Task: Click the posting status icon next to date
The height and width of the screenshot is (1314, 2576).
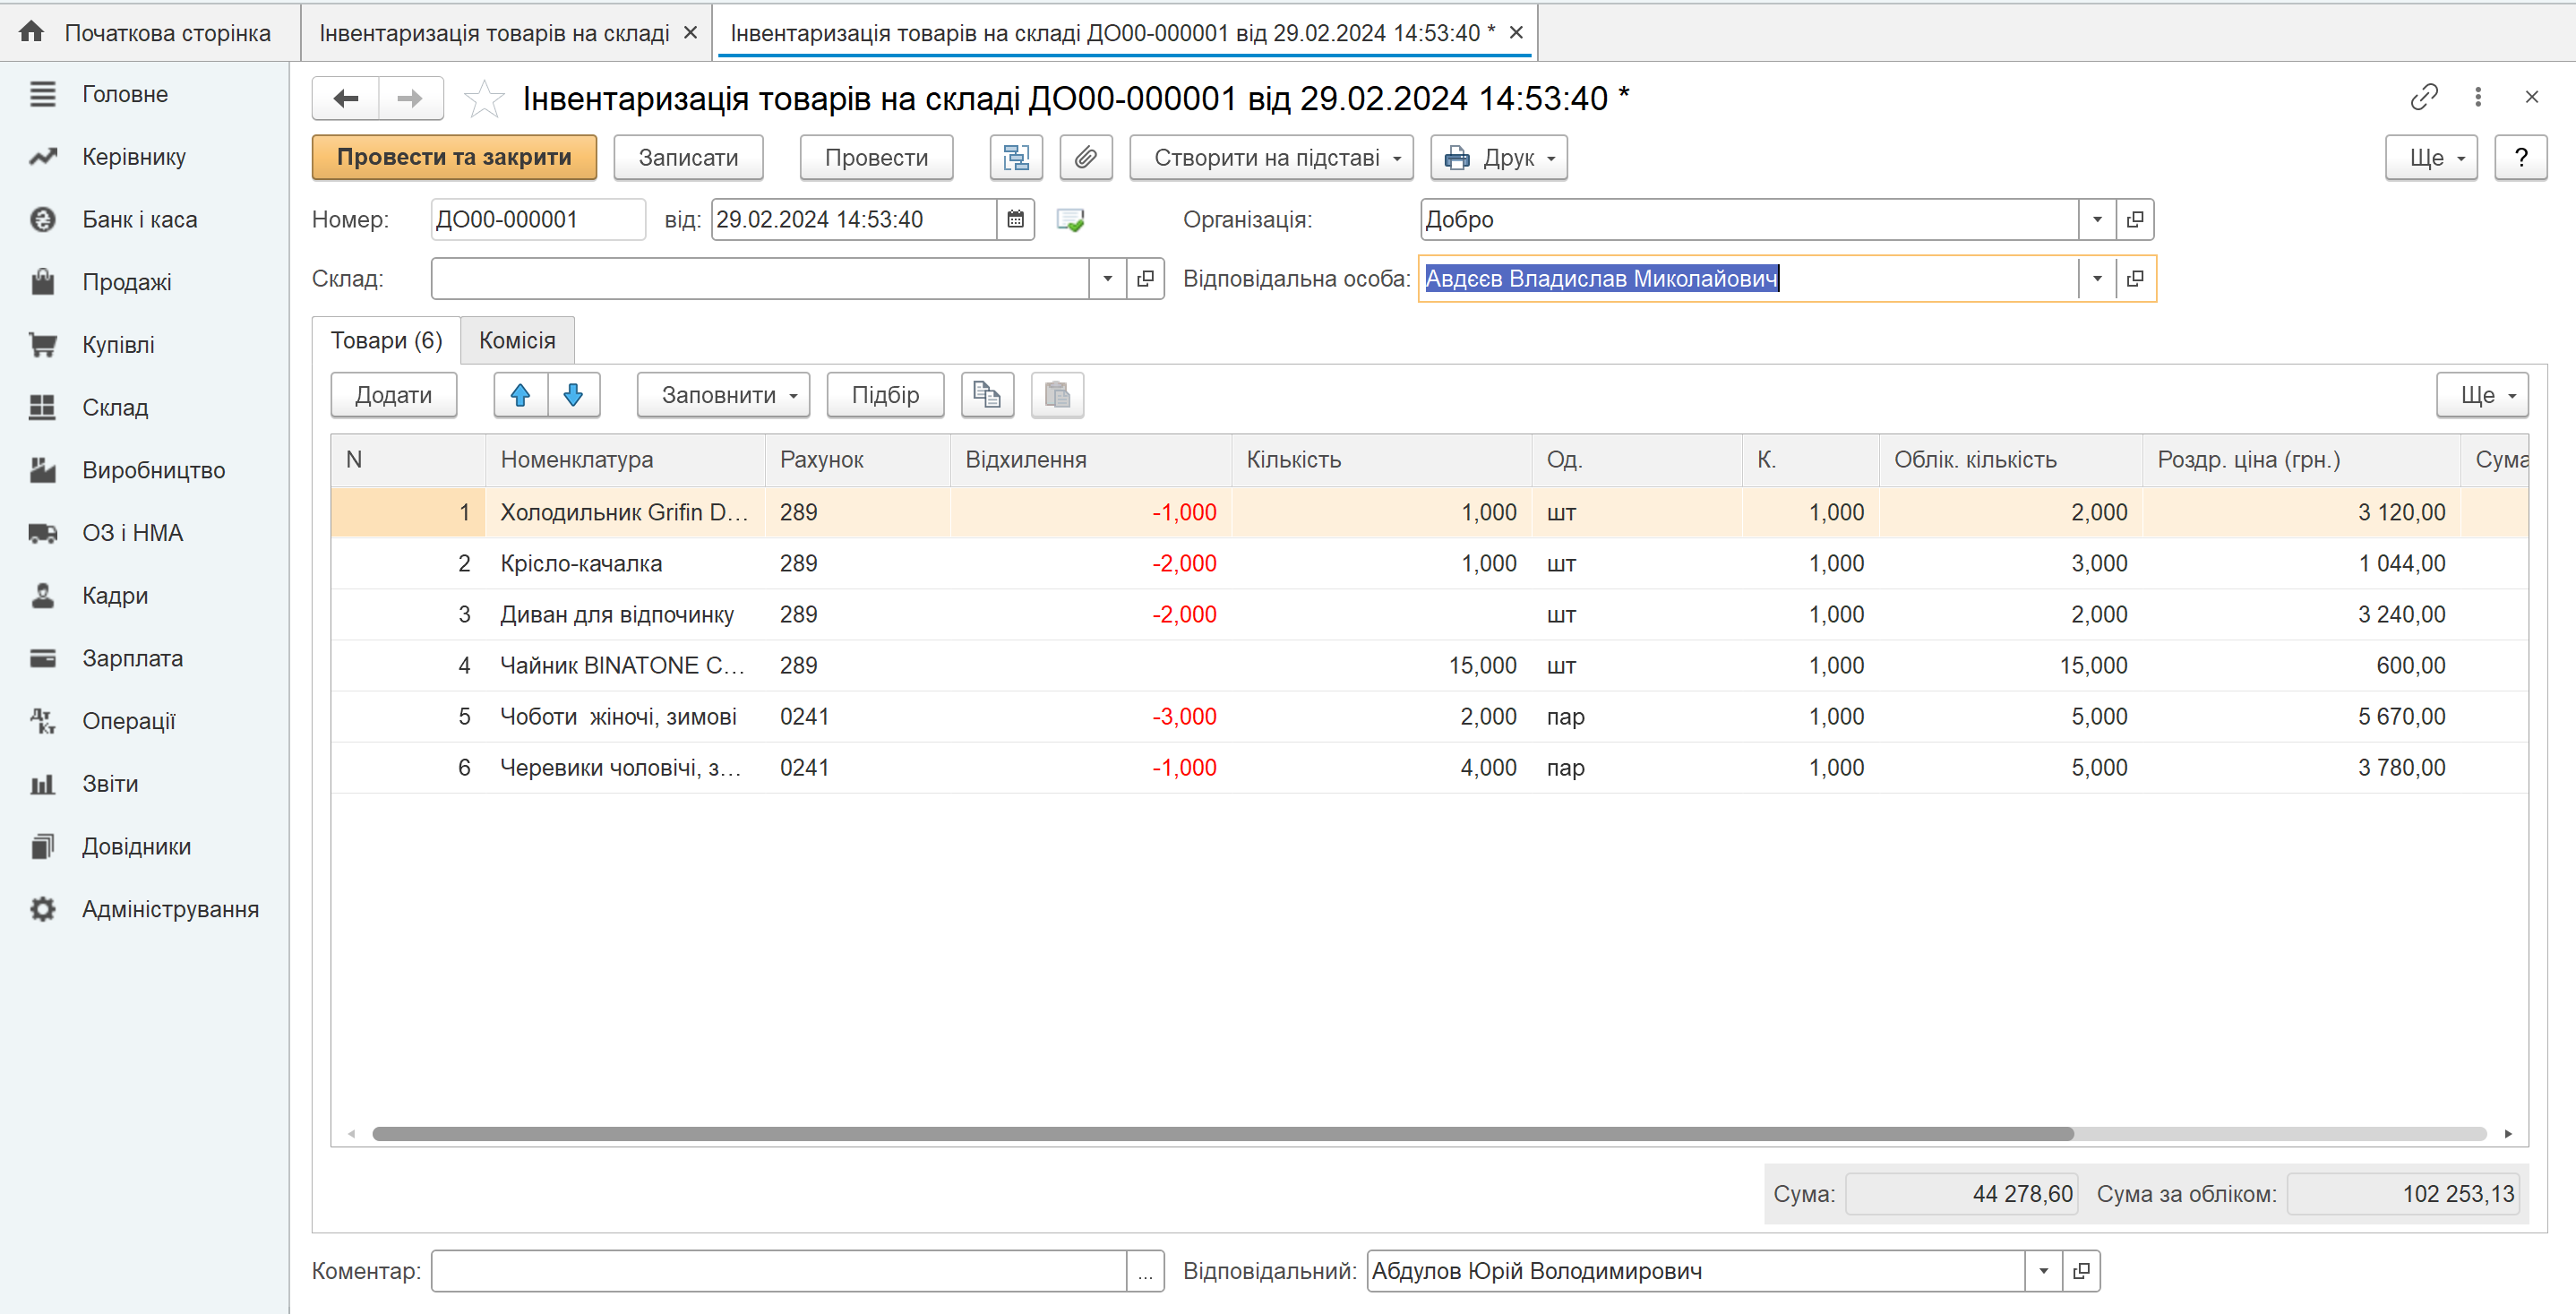Action: coord(1070,220)
